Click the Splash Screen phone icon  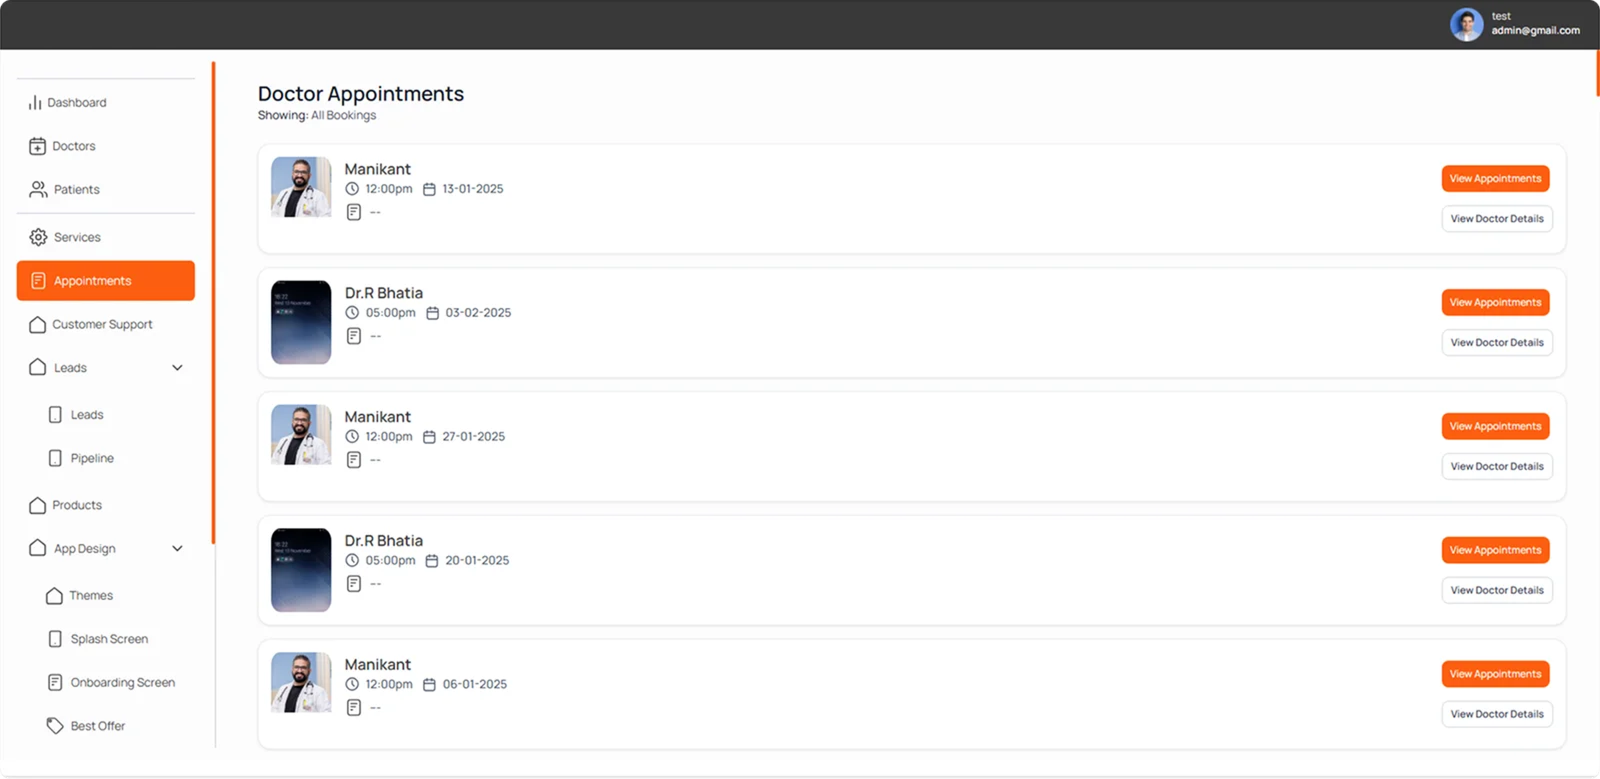click(x=55, y=639)
